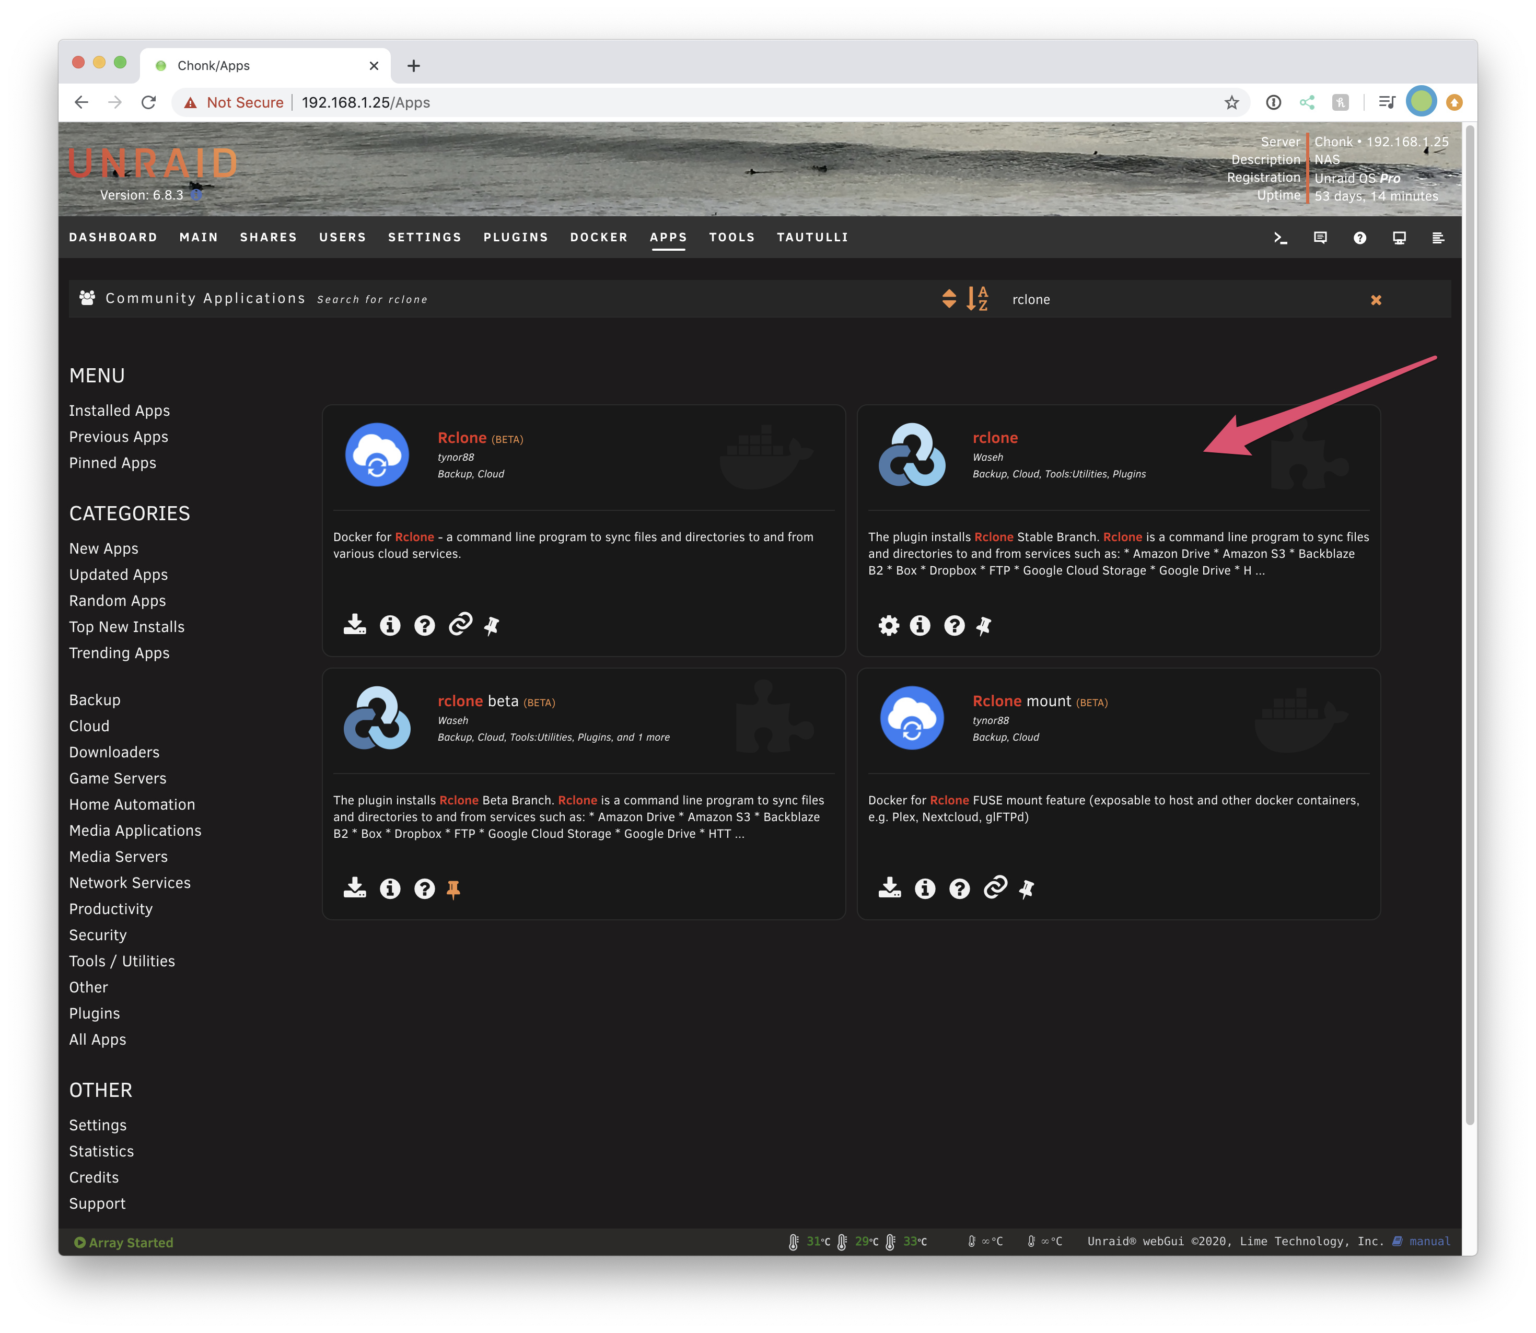Browse New Apps category
The image size is (1536, 1333).
[103, 549]
